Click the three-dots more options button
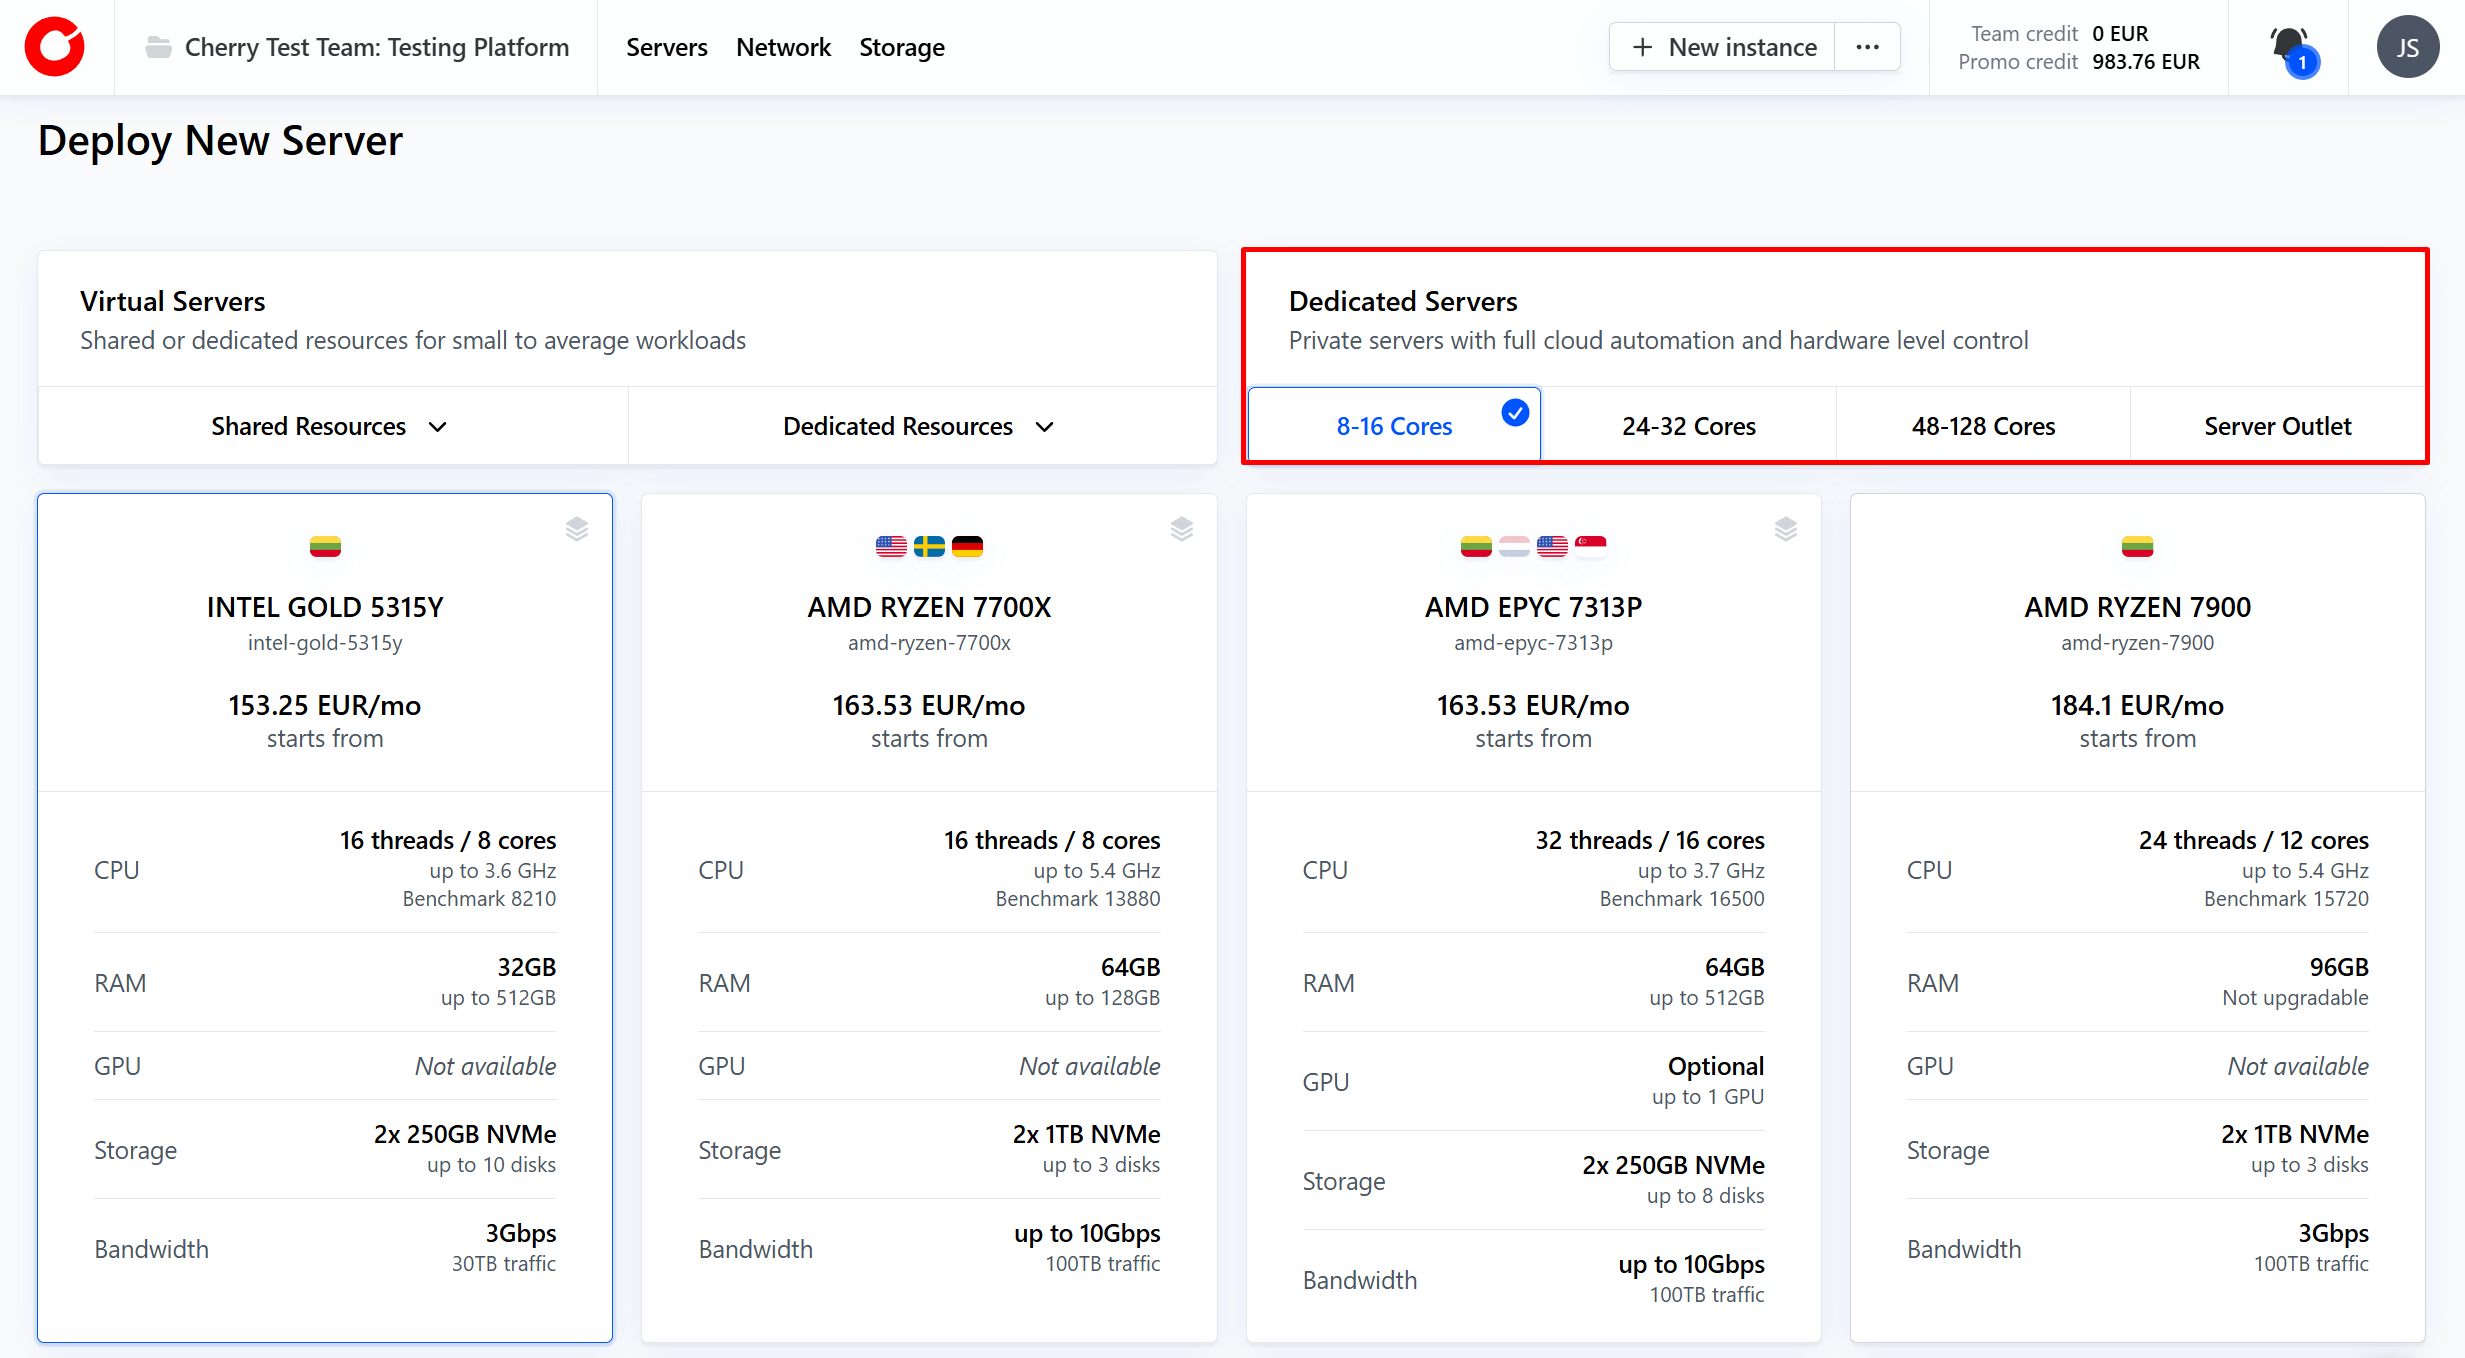Screen dimensions: 2465x1358 pyautogui.click(x=1867, y=47)
